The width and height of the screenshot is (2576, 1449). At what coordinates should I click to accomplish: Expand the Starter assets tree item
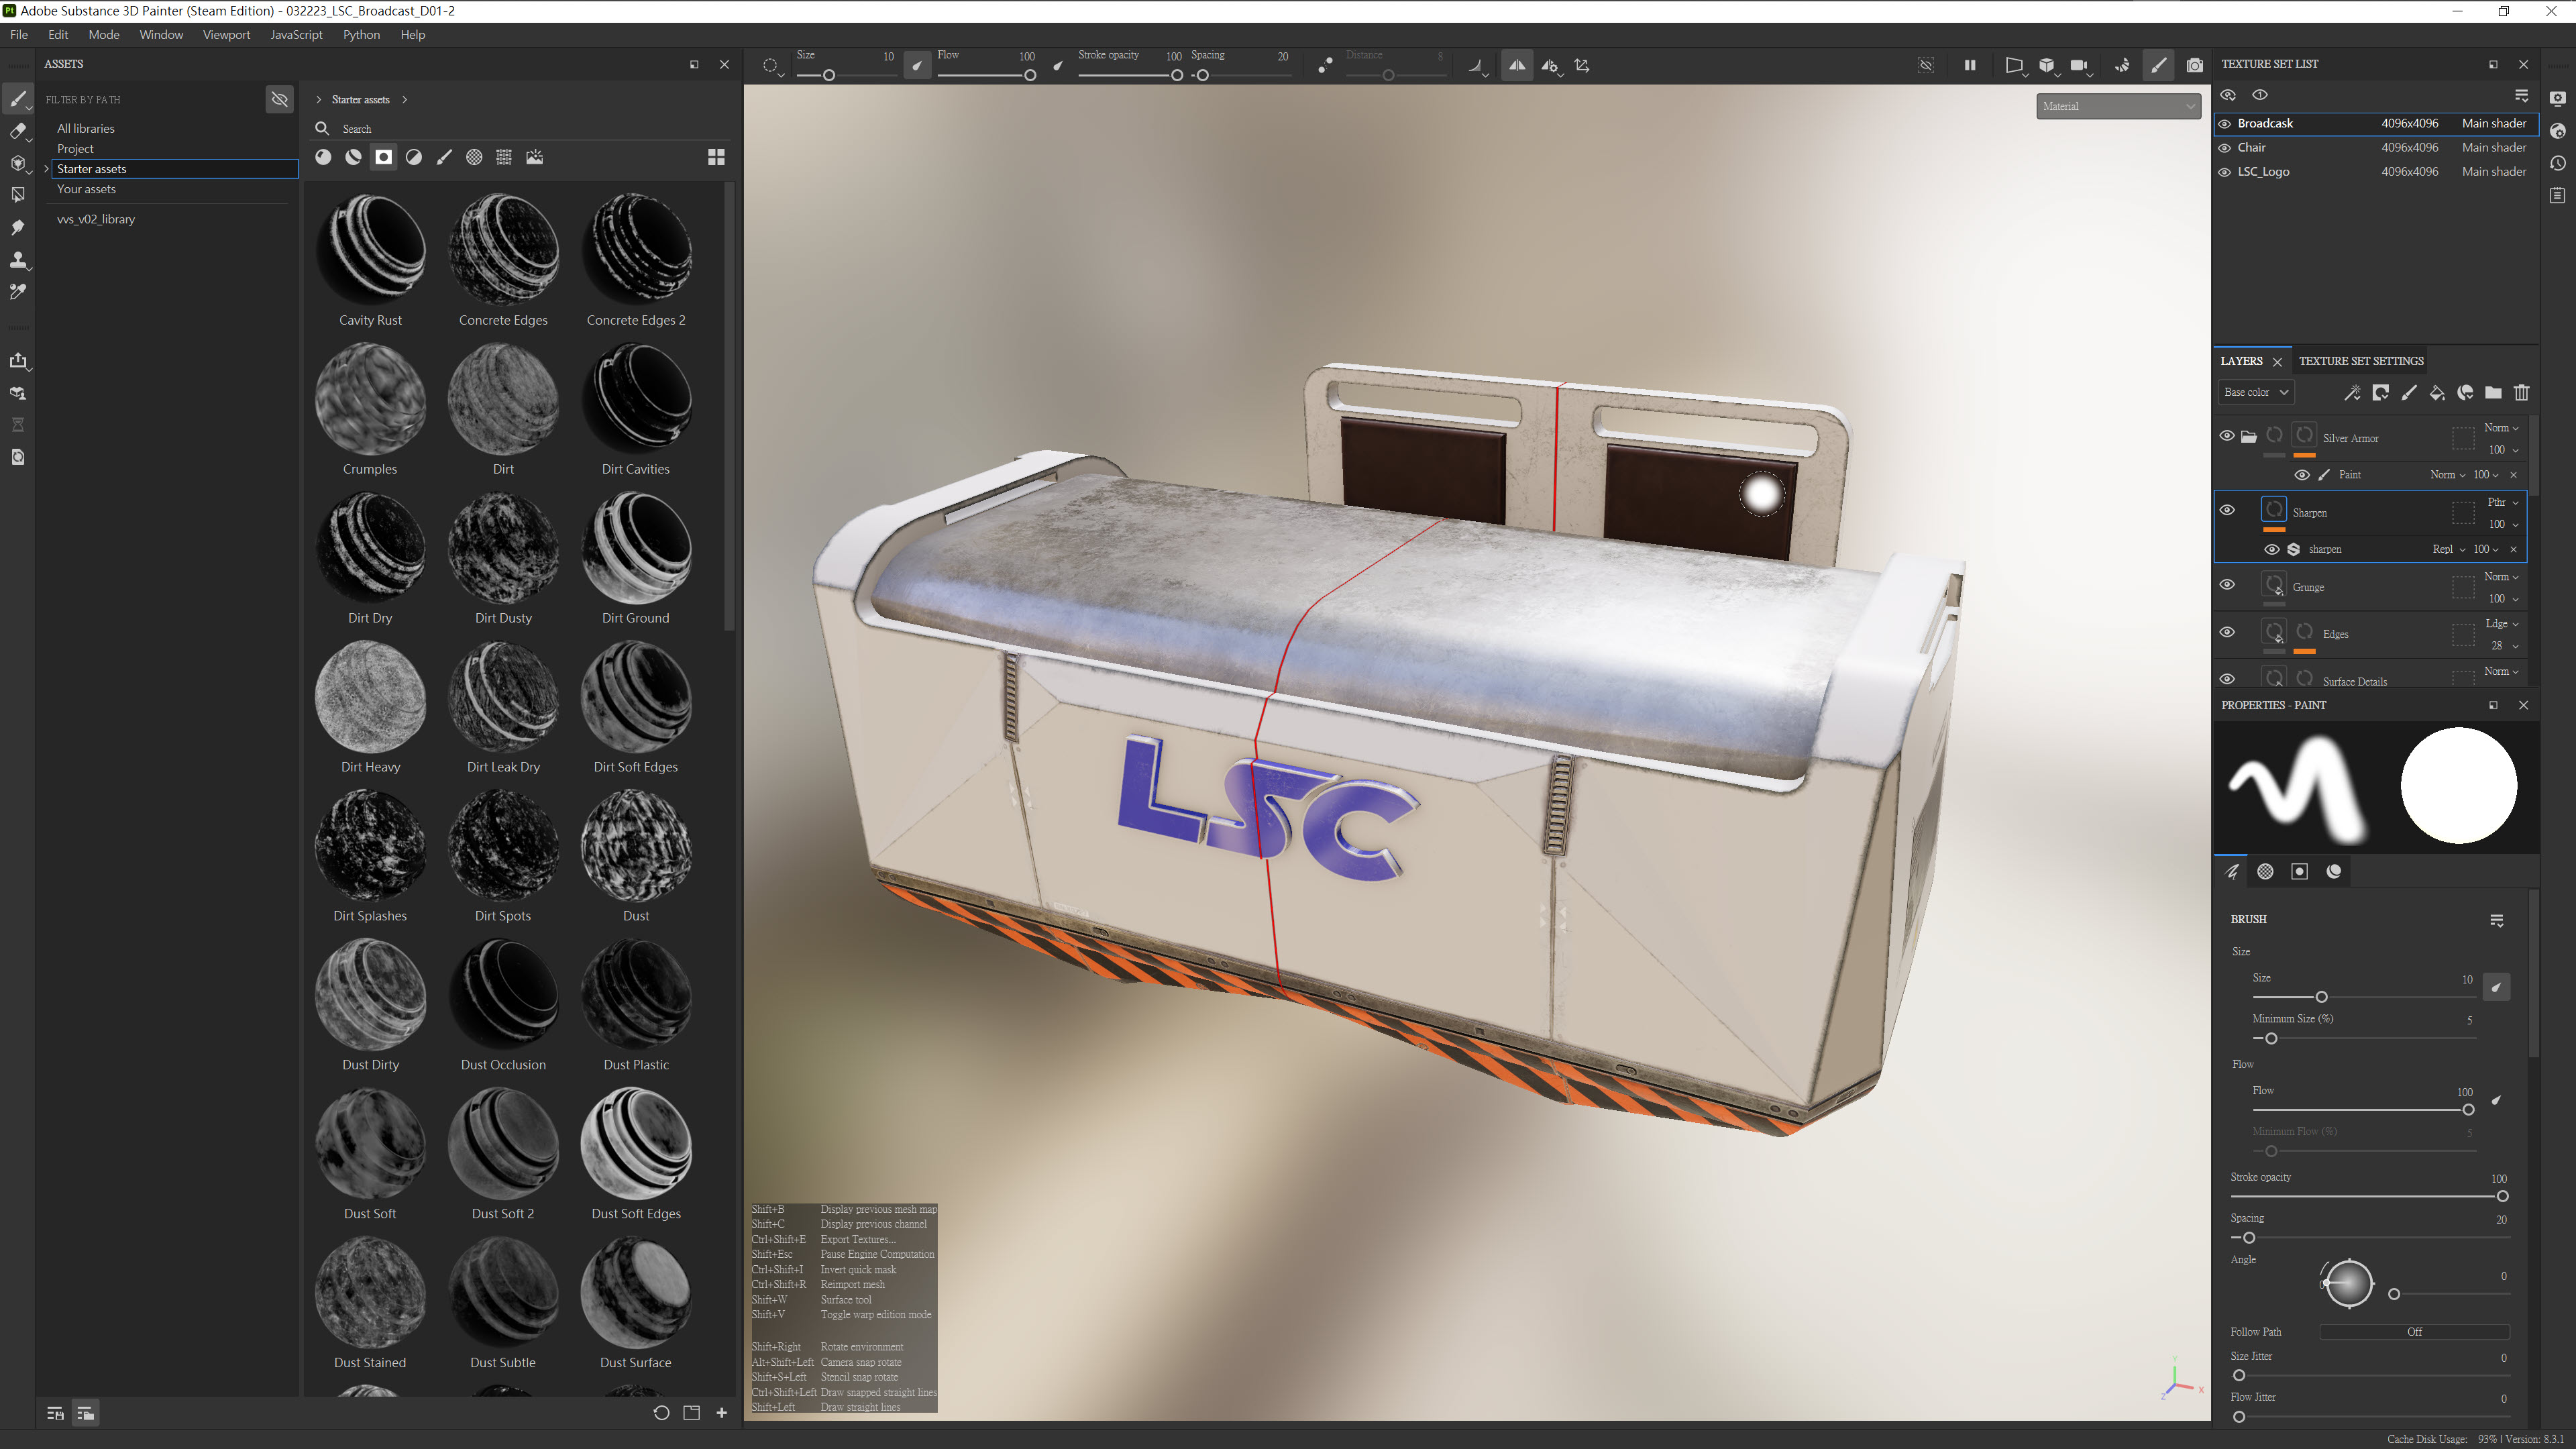coord(46,169)
